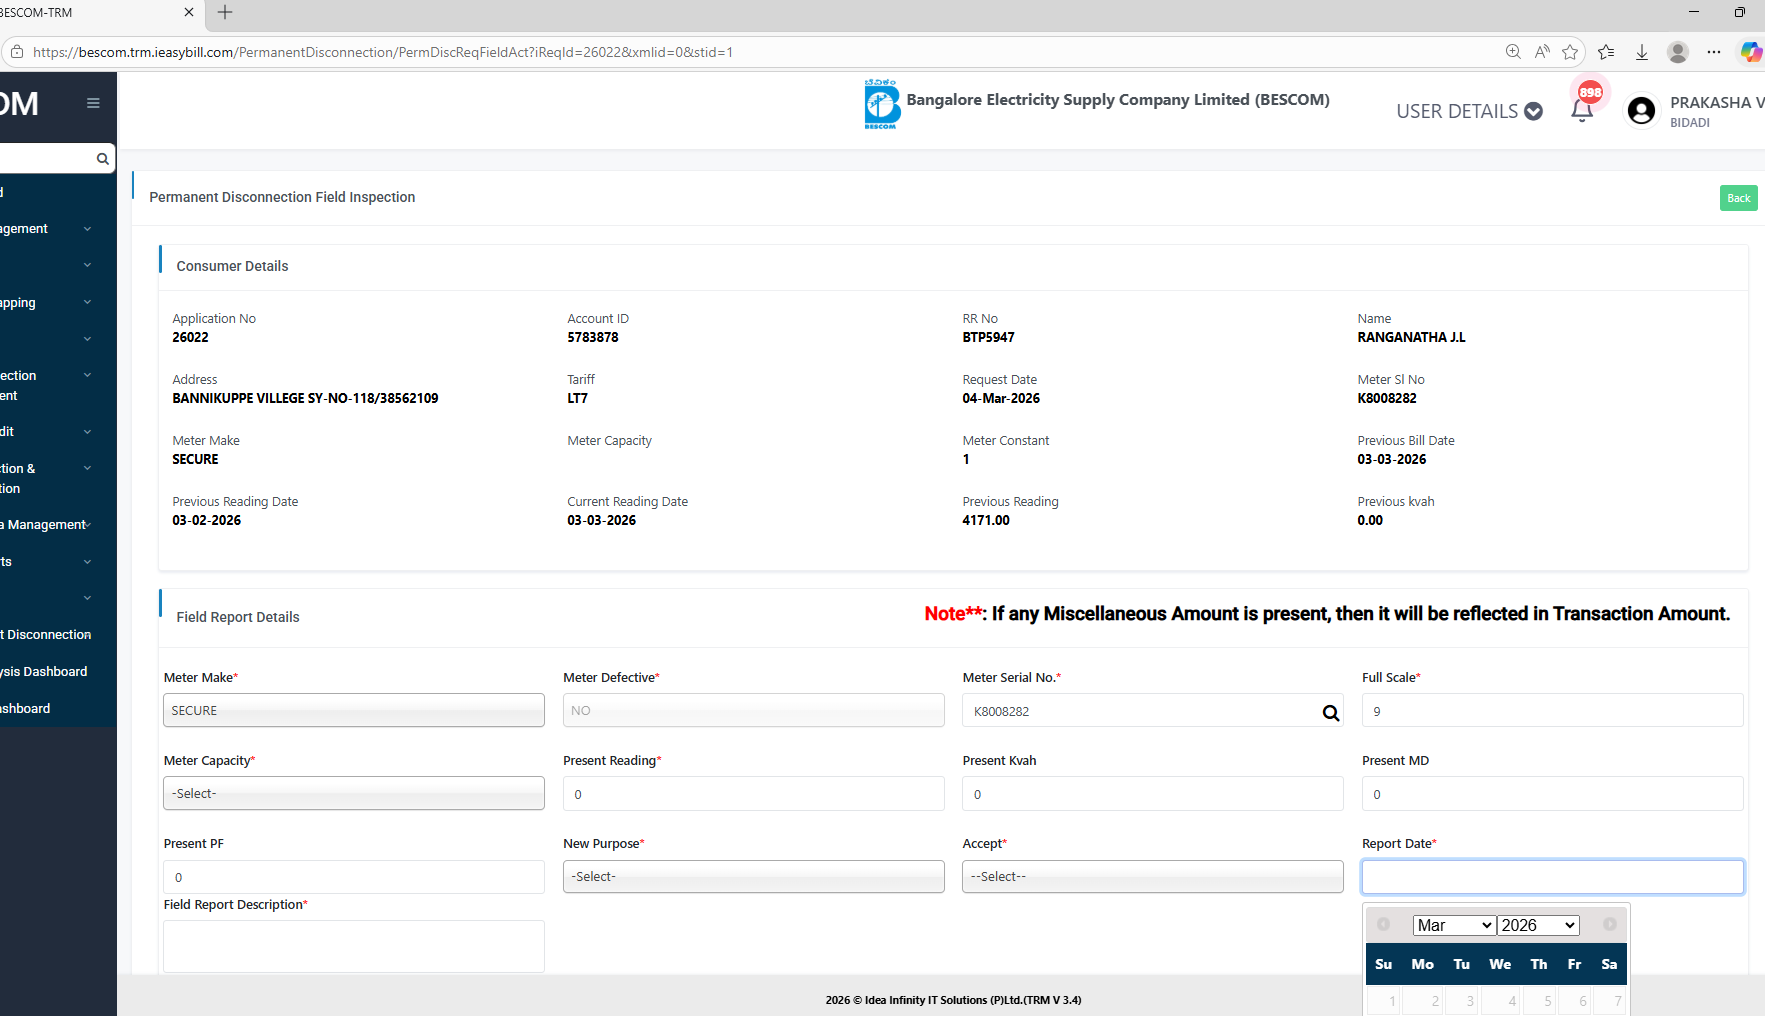Open the browser favorites list
1765x1016 pixels.
1606,52
